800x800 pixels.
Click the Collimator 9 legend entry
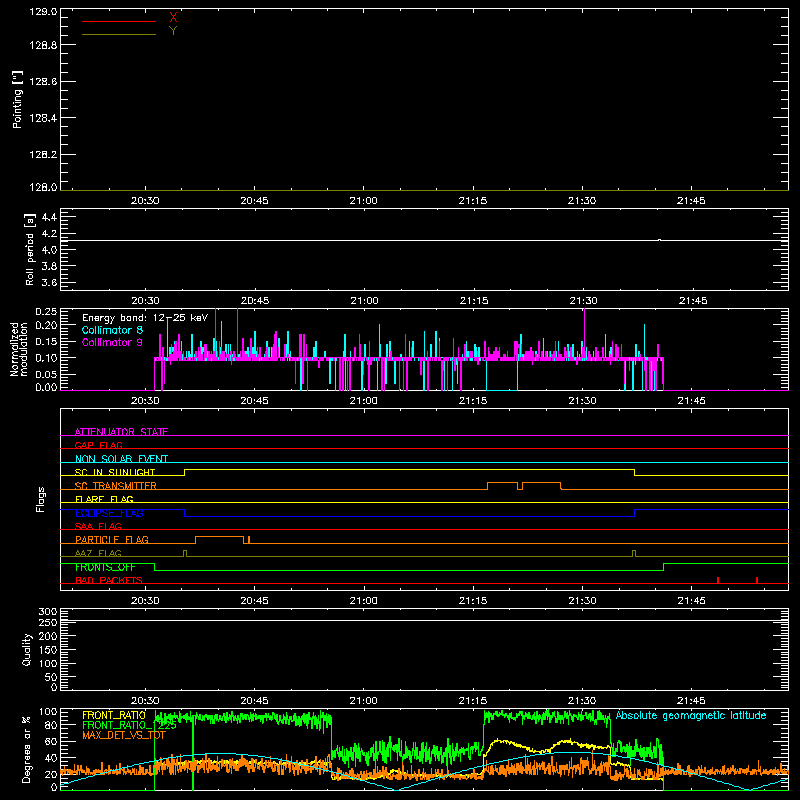tap(112, 342)
